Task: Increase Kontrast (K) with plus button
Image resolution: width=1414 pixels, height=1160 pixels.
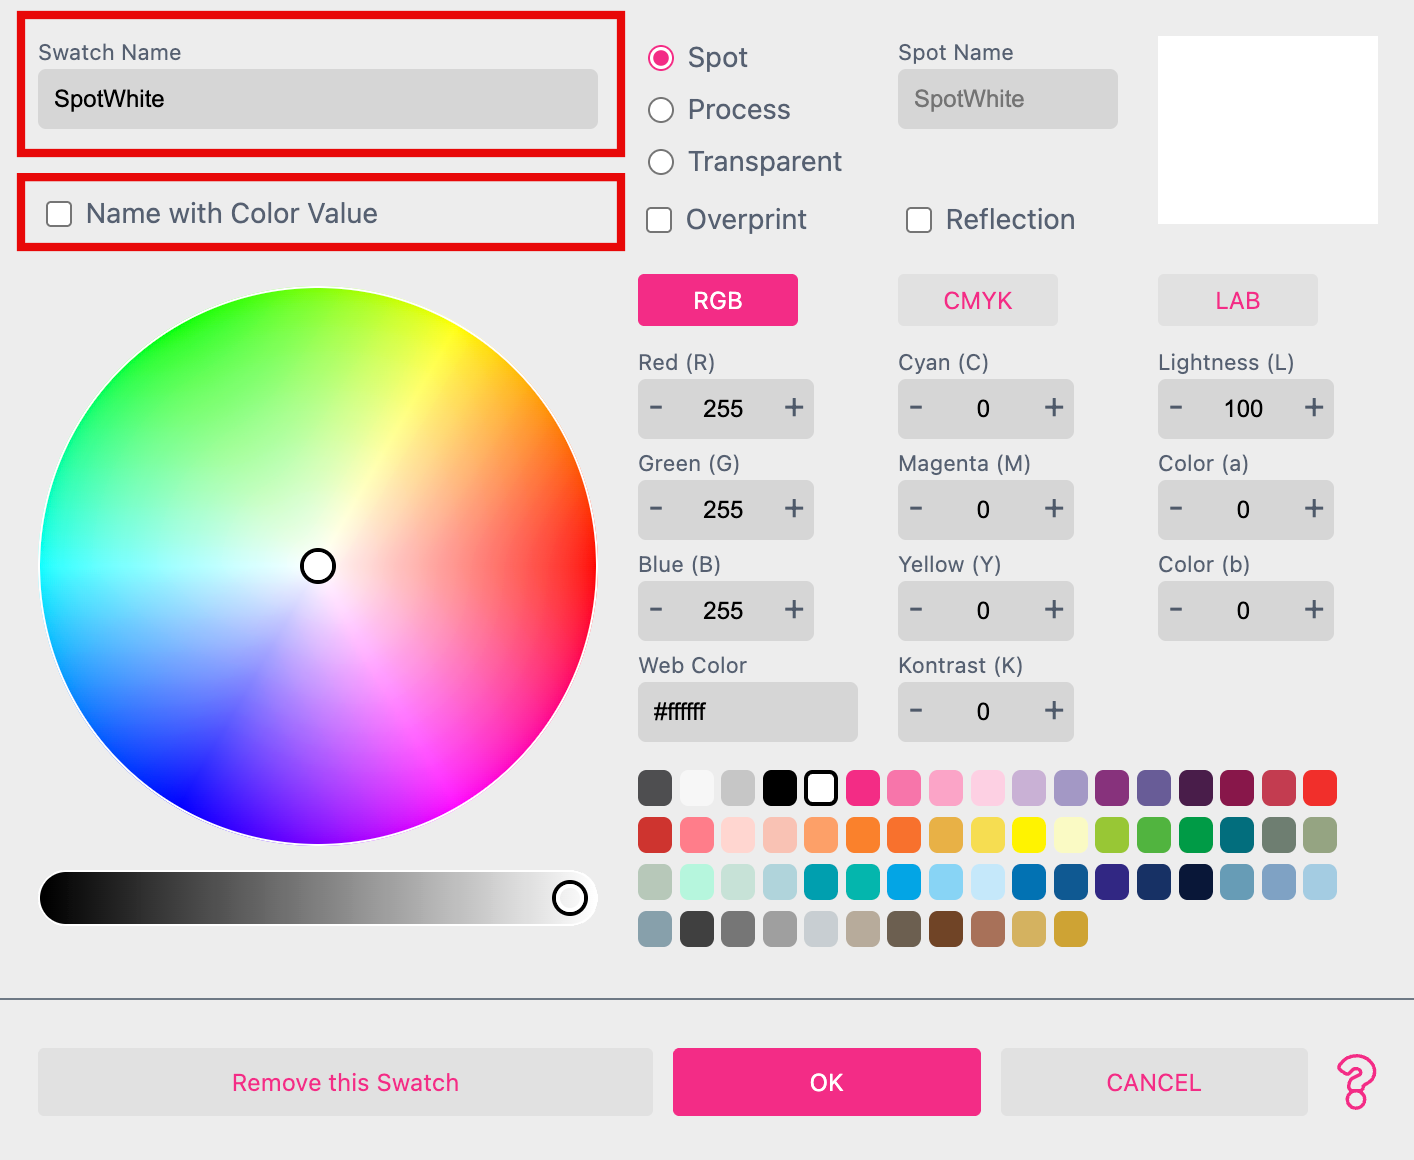Action: pyautogui.click(x=1053, y=711)
